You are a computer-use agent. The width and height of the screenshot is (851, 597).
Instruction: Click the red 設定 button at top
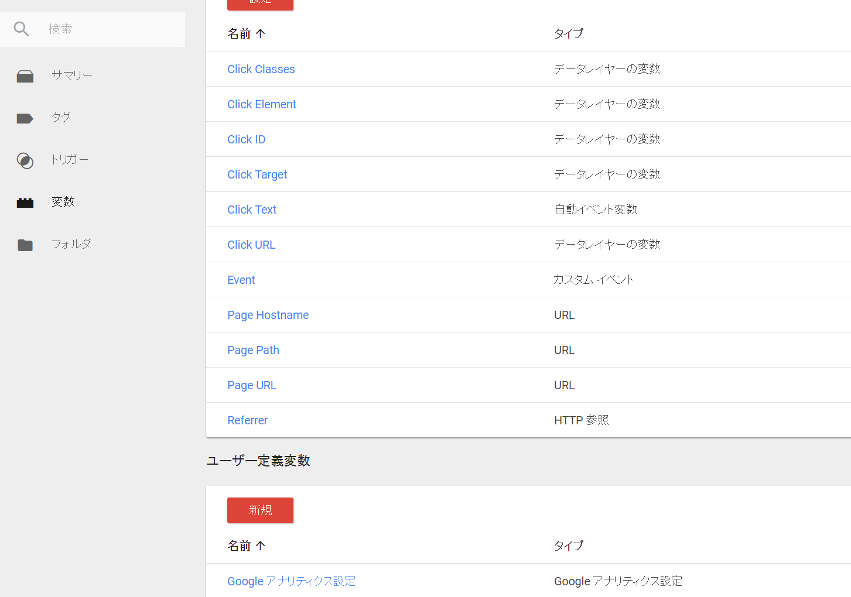261,3
